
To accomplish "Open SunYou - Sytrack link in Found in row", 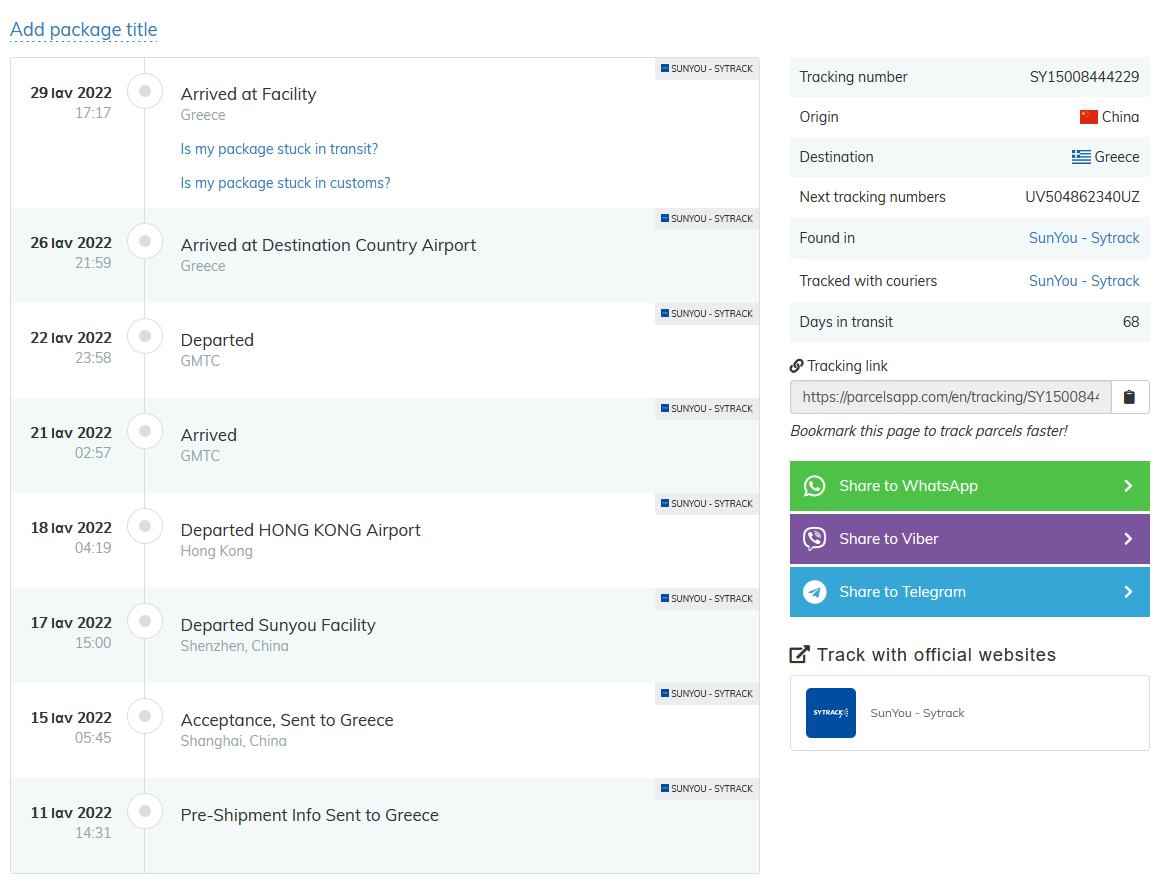I will tap(1084, 238).
